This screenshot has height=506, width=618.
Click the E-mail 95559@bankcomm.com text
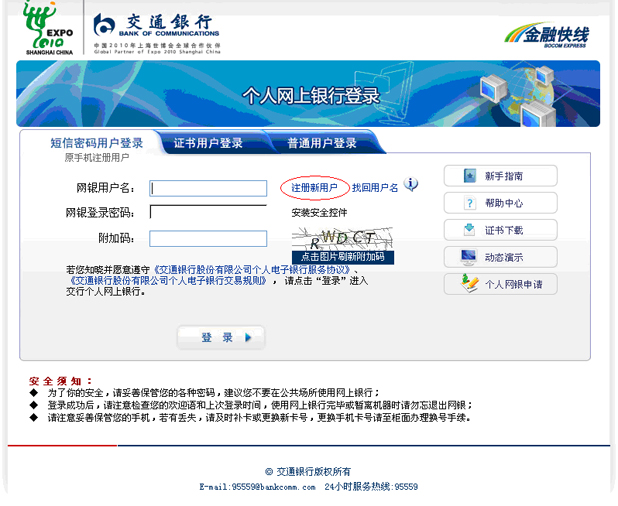[257, 487]
